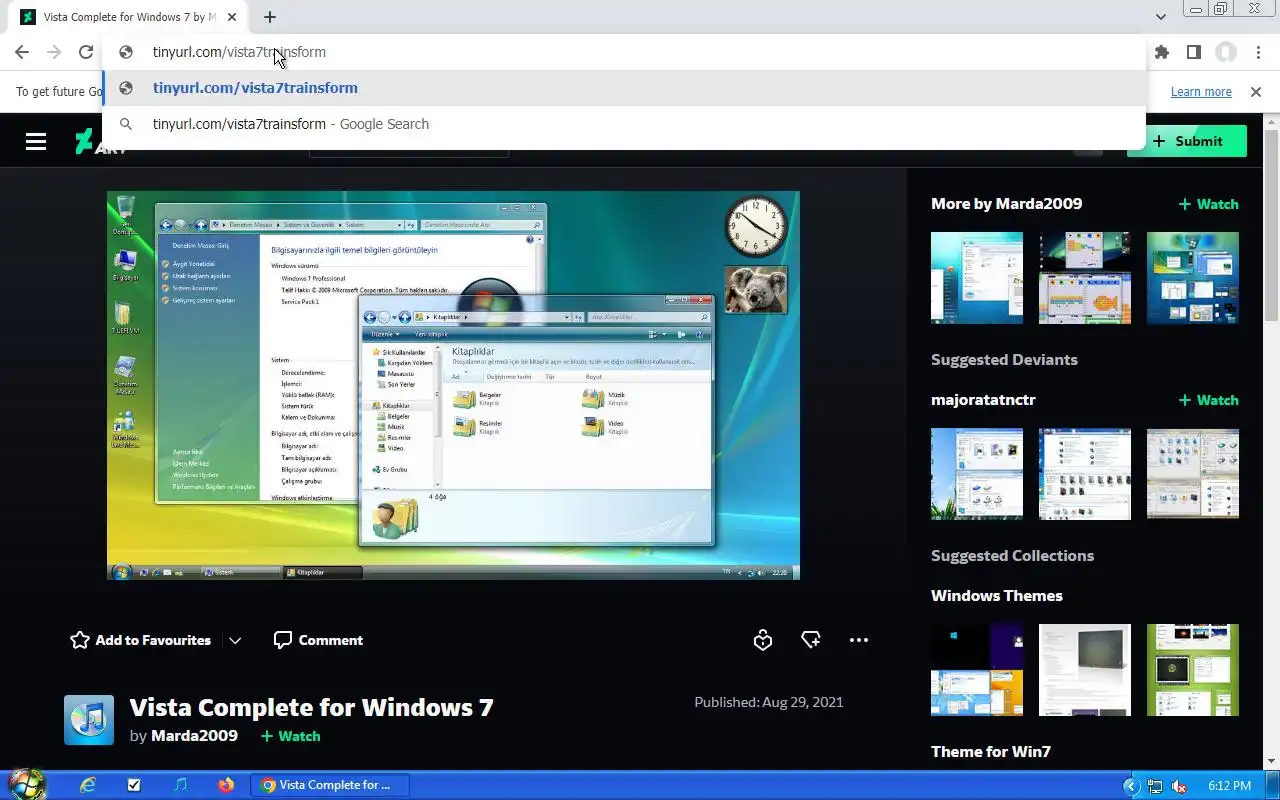Open a new browser tab
1280x800 pixels.
[x=270, y=17]
